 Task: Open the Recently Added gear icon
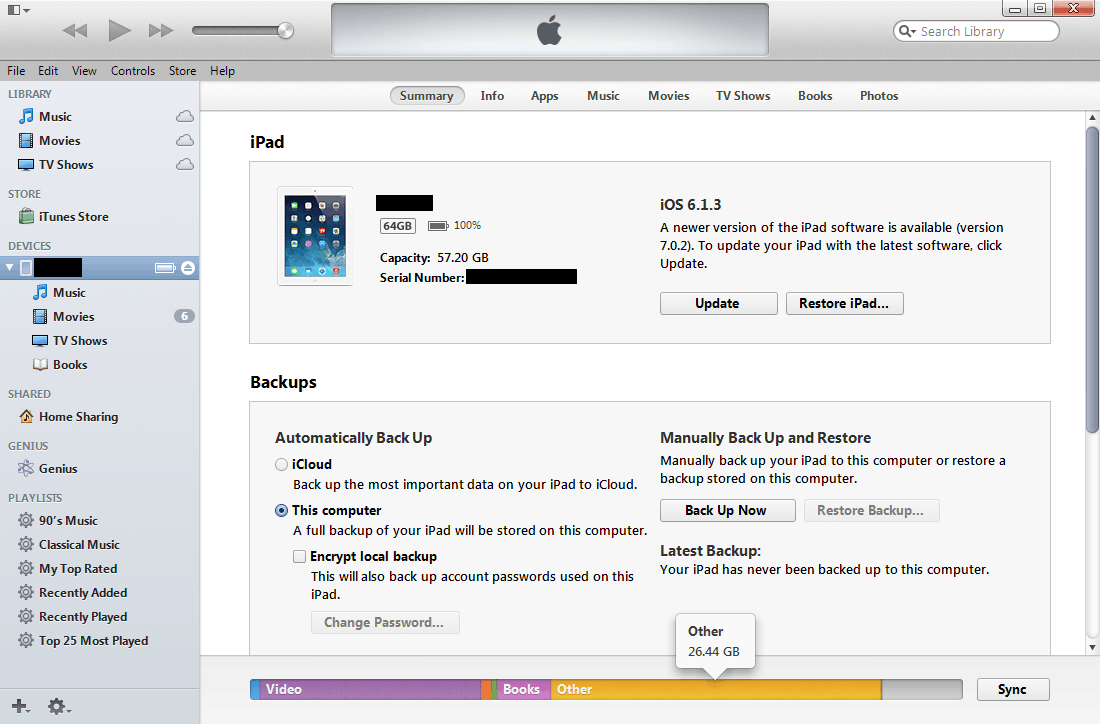26,592
